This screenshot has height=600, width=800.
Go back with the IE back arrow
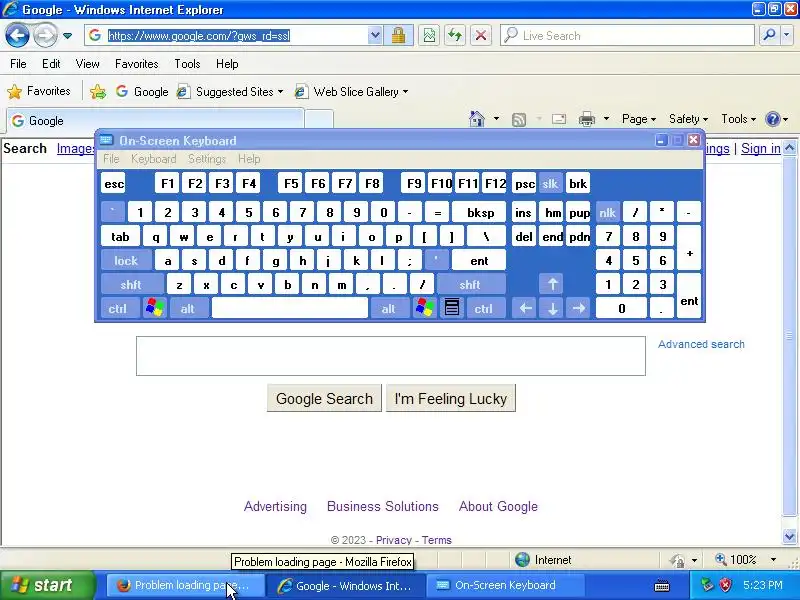click(17, 36)
